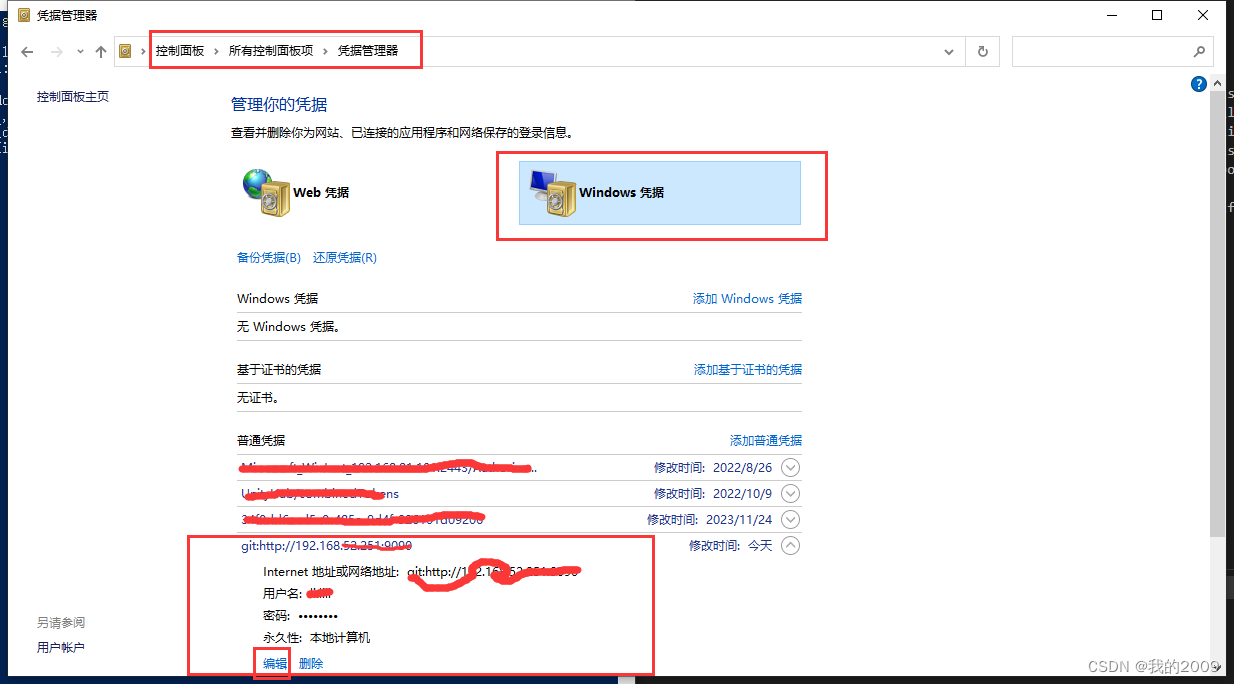
Task: Click the control panel search box
Action: click(1113, 51)
